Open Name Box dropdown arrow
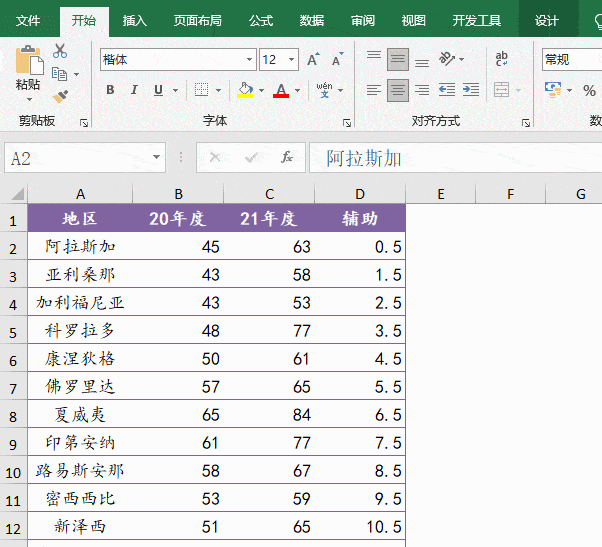This screenshot has width=602, height=547. tap(156, 157)
